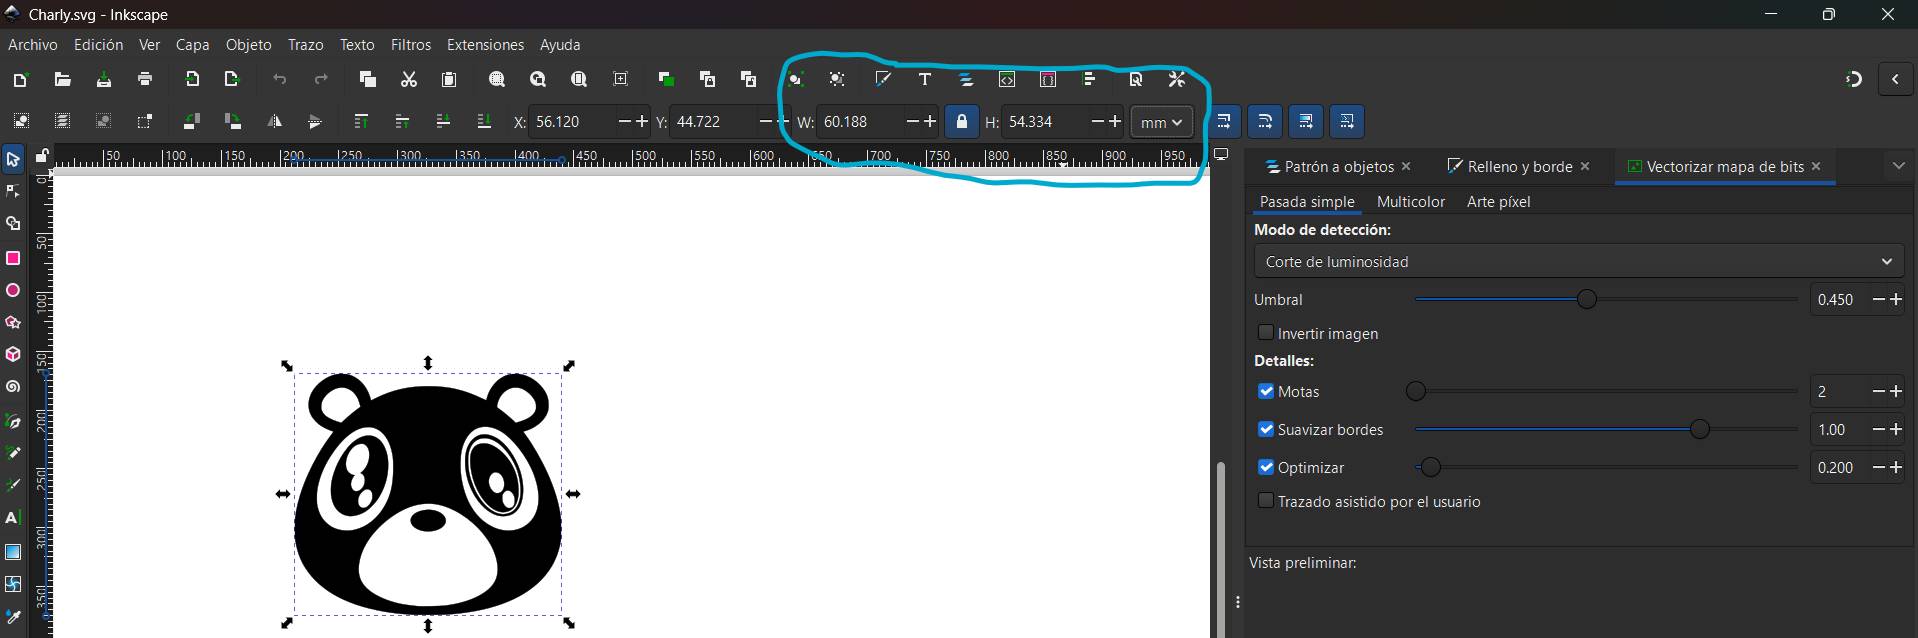
Task: Uncheck the Optimizar checkbox
Action: (x=1266, y=467)
